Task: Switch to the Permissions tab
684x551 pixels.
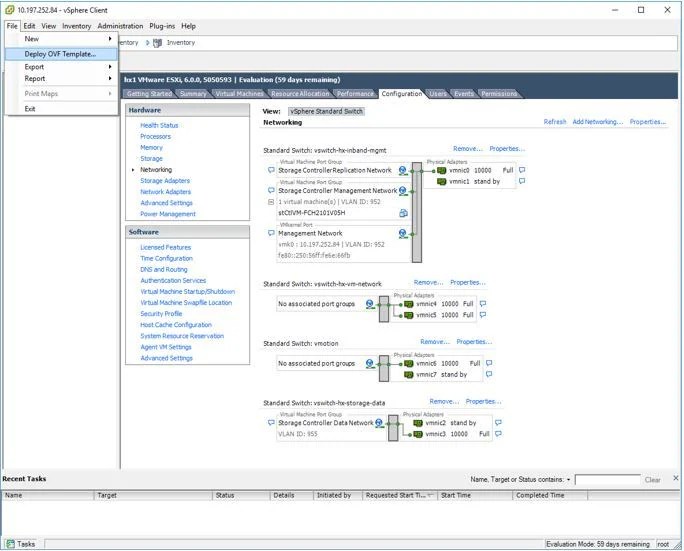Action: click(x=499, y=94)
